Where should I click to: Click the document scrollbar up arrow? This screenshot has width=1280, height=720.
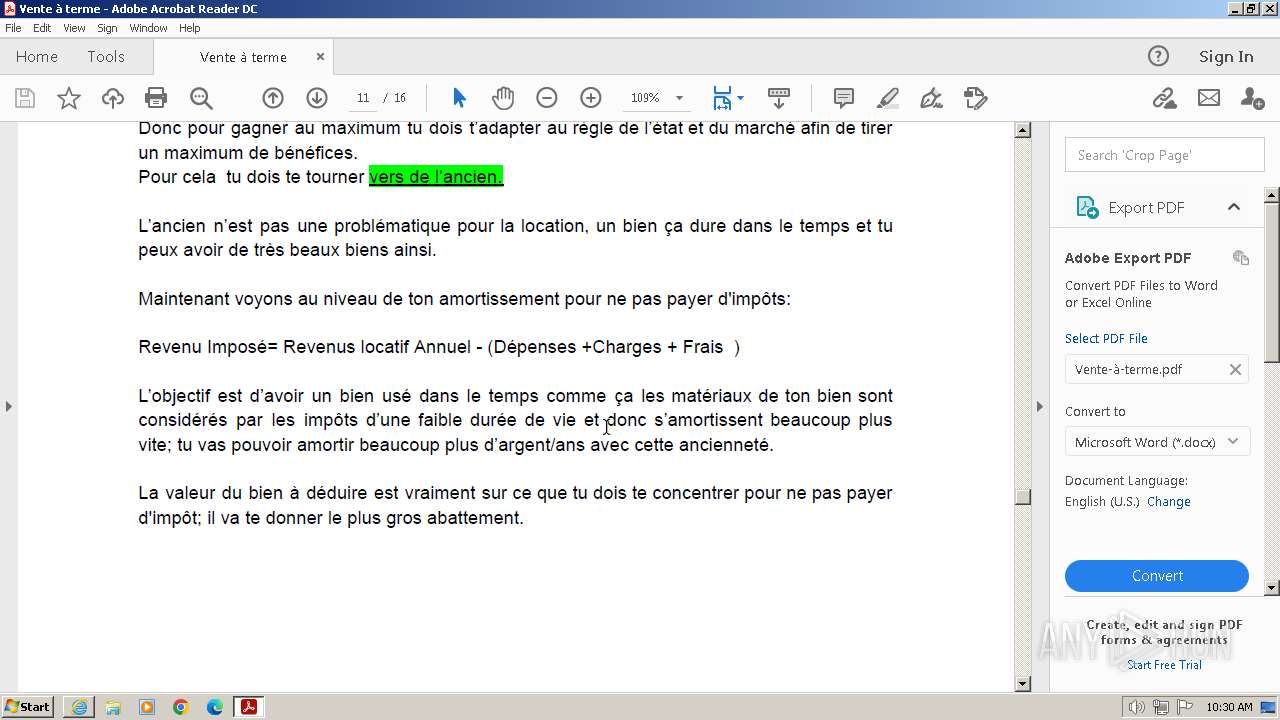(x=1022, y=130)
